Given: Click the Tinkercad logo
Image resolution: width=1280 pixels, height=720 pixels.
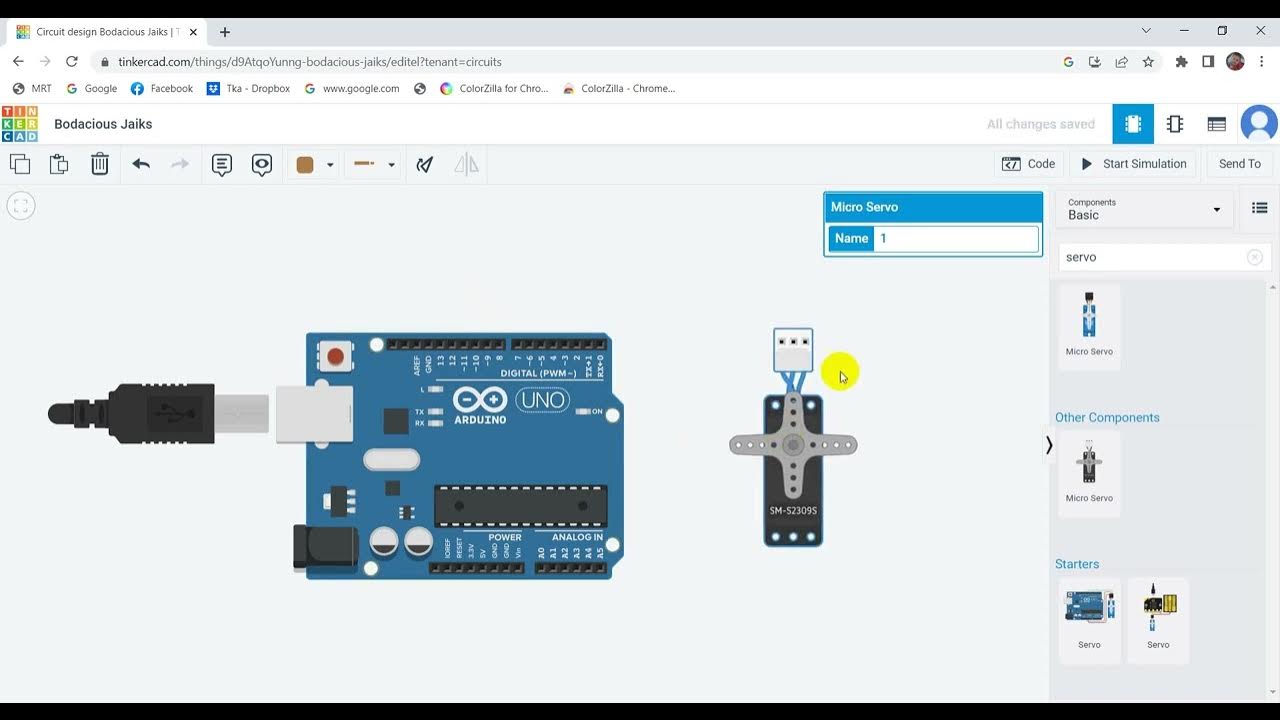Looking at the screenshot, I should [x=19, y=124].
